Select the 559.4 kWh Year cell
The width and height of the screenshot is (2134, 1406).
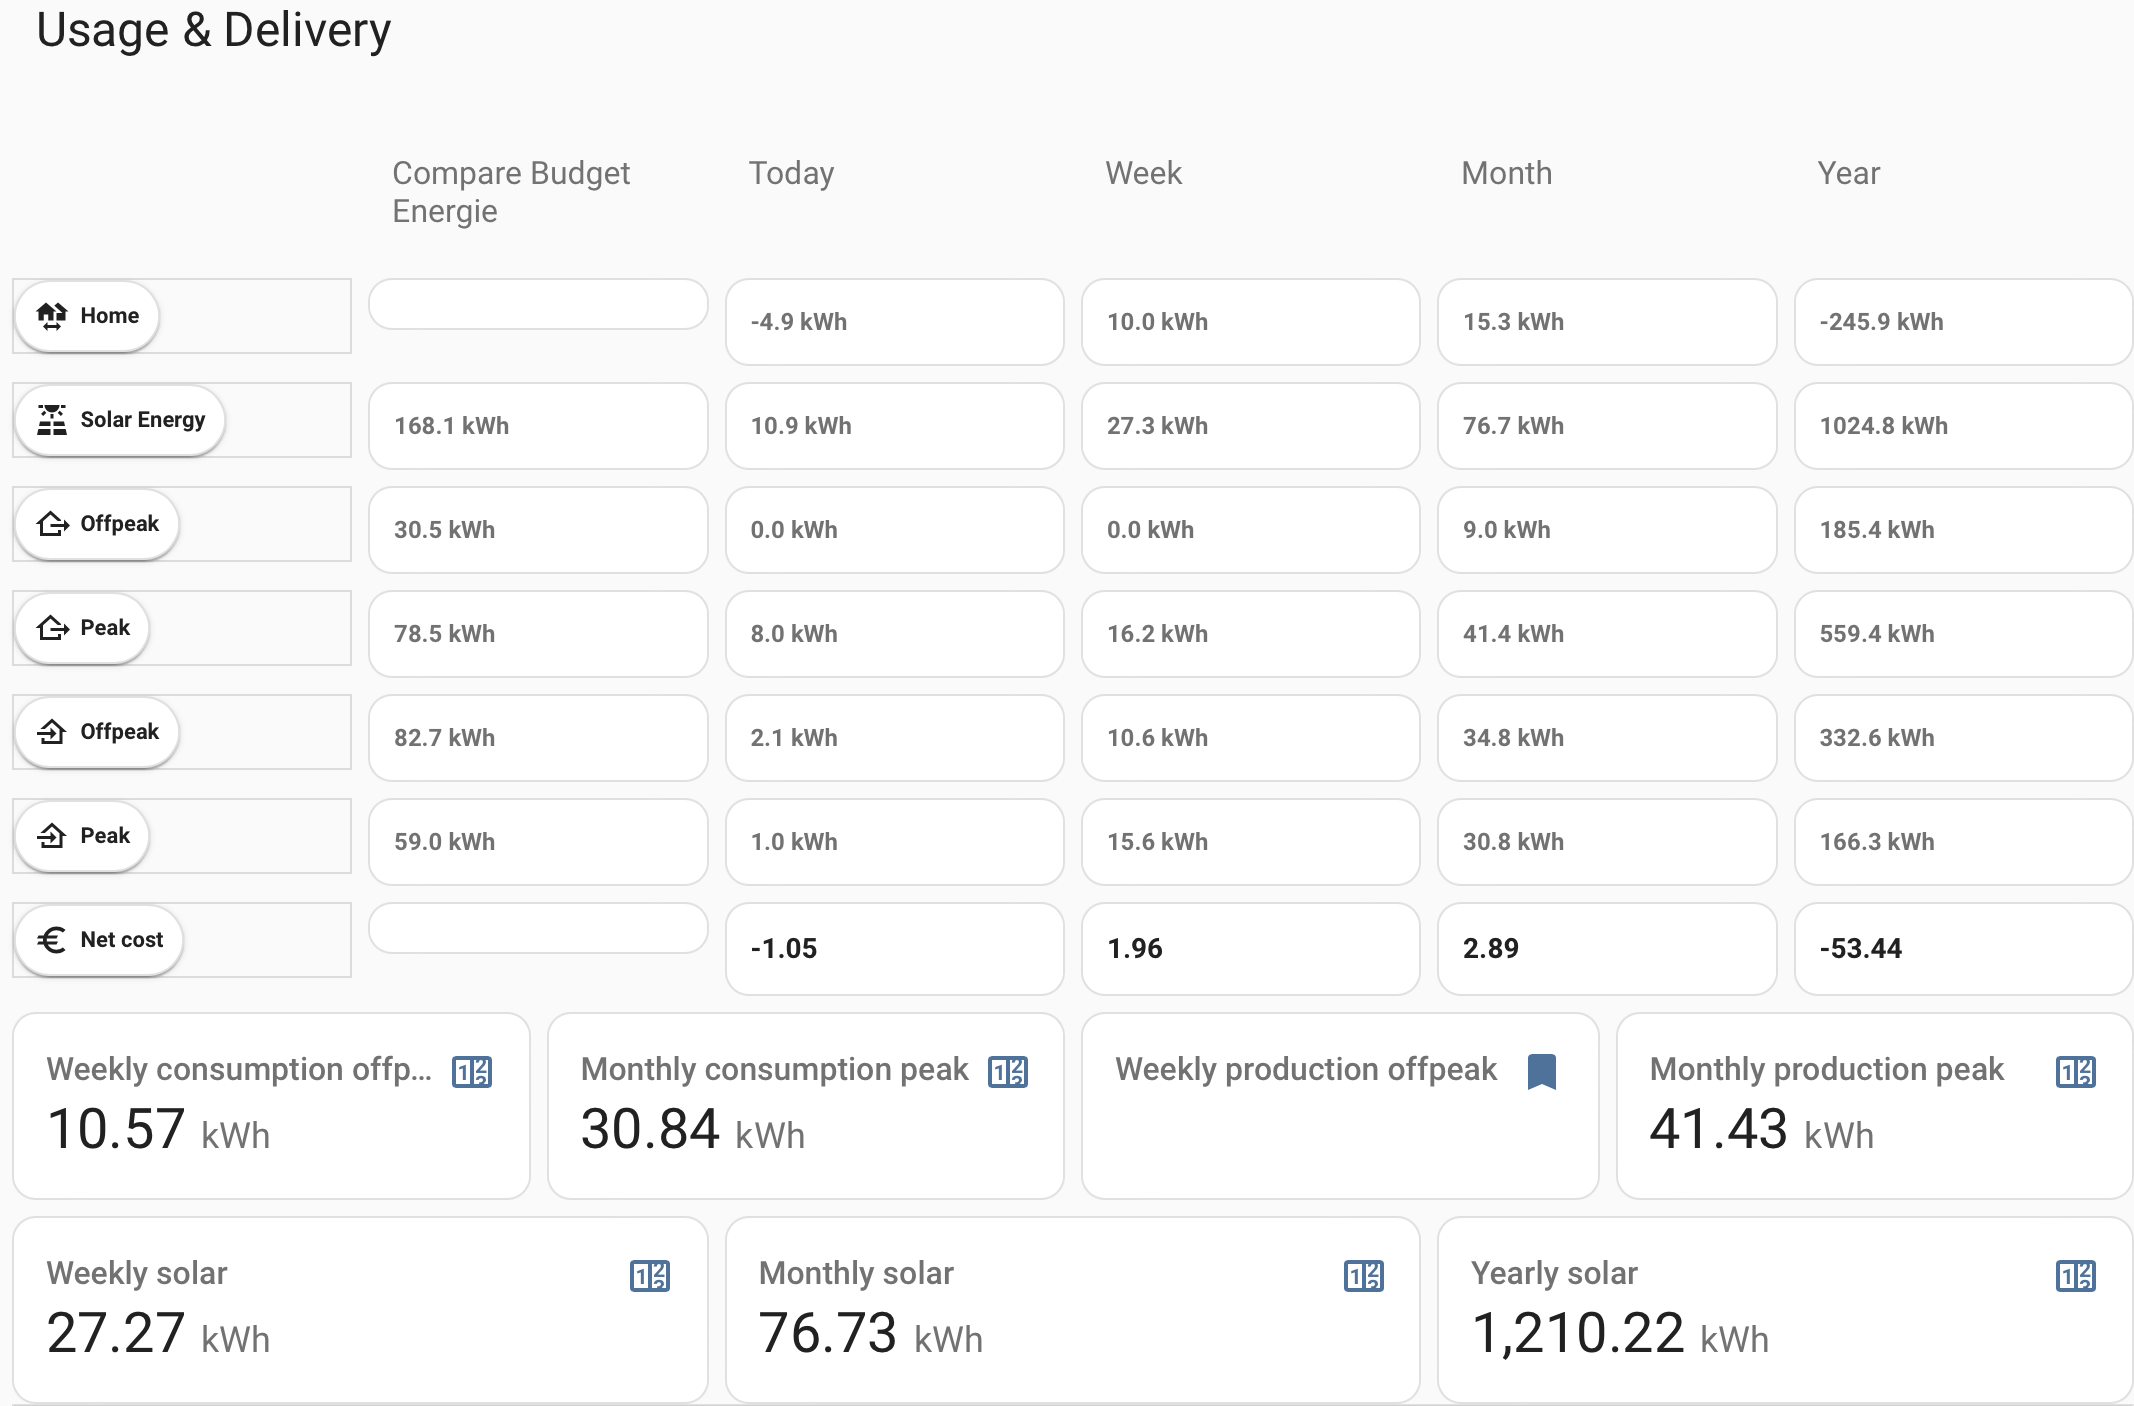(x=1964, y=634)
